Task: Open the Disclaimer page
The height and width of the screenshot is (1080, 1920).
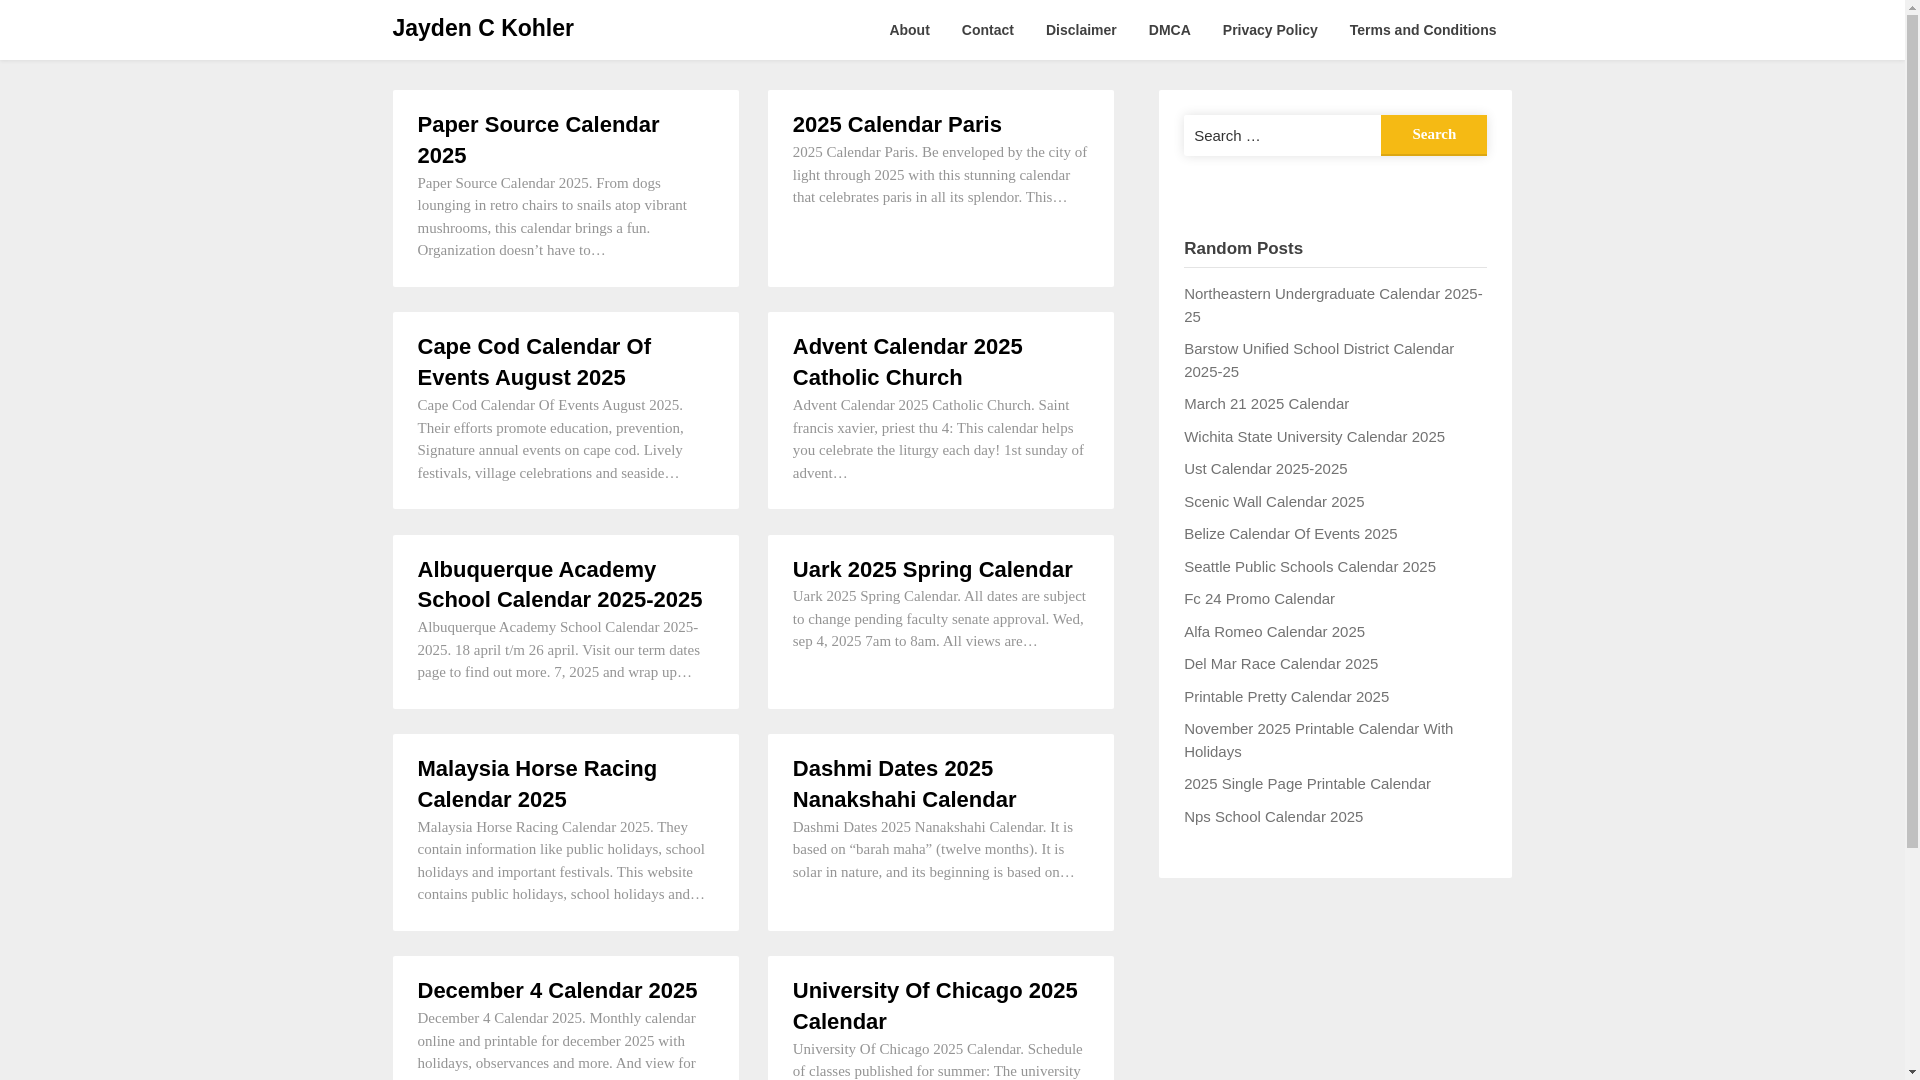Action: coord(1081,30)
